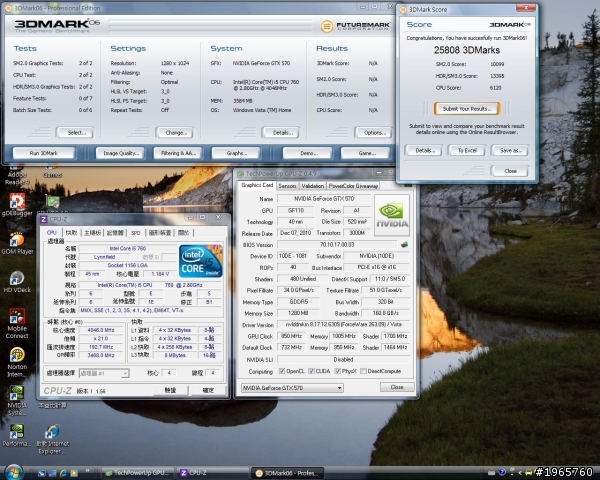Open the Adobe Reader 9 desktop shortcut

(16, 176)
